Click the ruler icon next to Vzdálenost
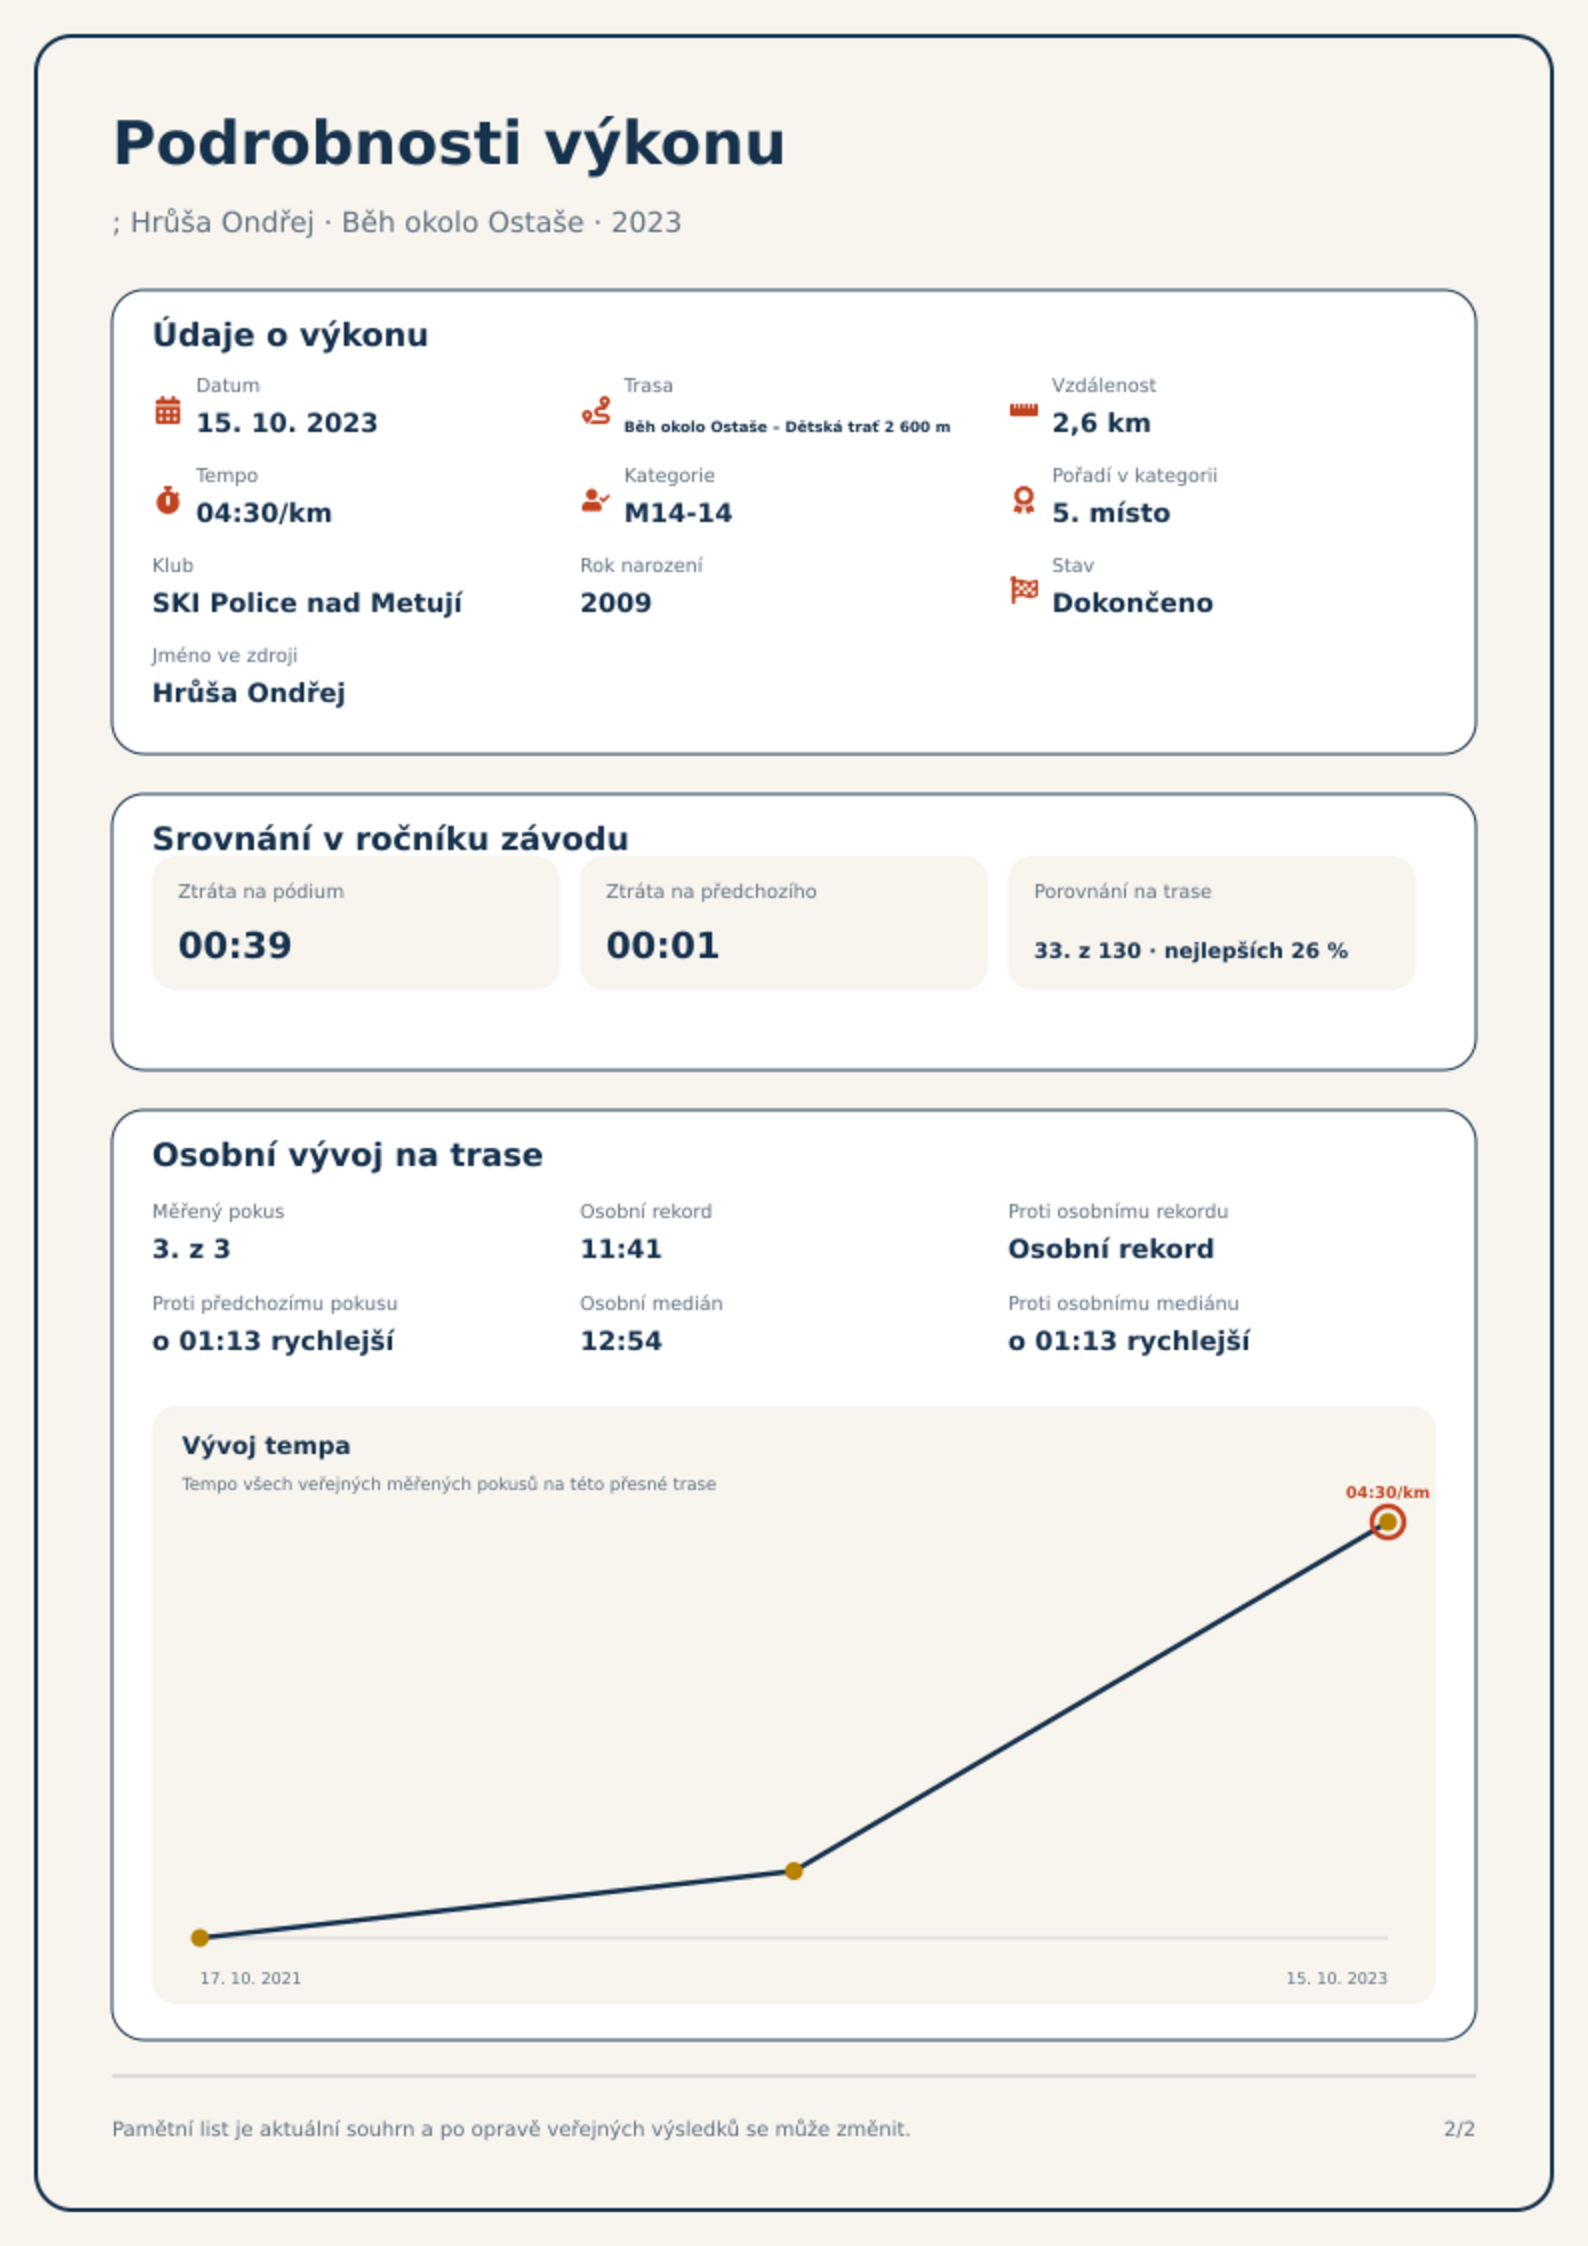1588x2246 pixels. [1023, 410]
